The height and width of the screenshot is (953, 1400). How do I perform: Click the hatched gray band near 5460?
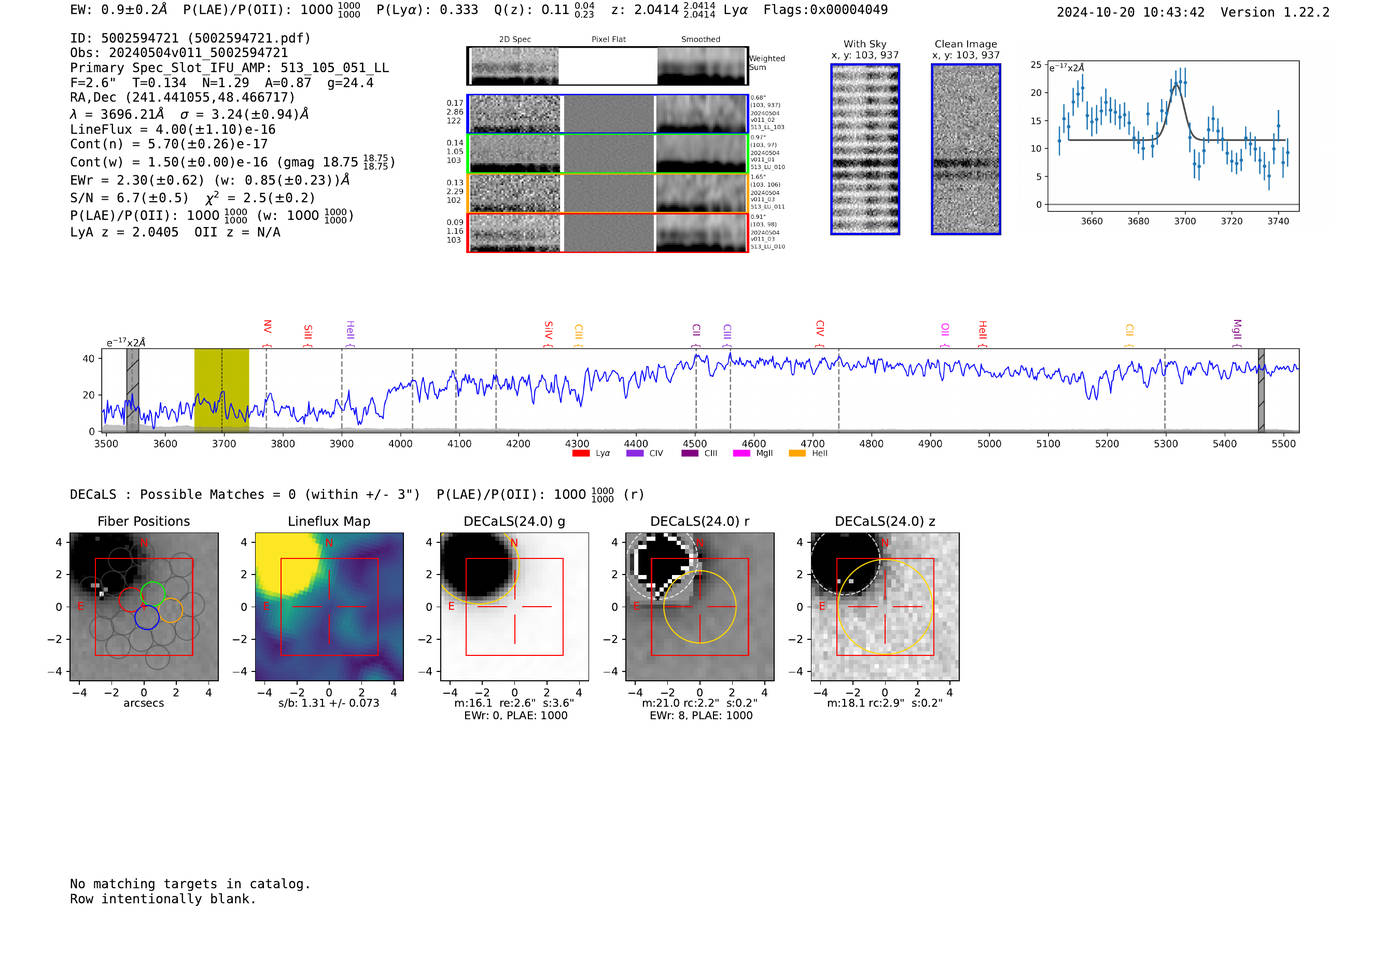tap(1261, 390)
